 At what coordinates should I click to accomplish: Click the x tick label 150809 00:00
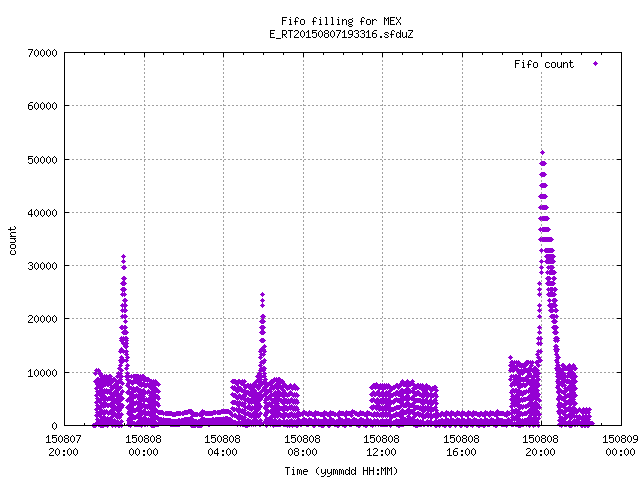(620, 446)
